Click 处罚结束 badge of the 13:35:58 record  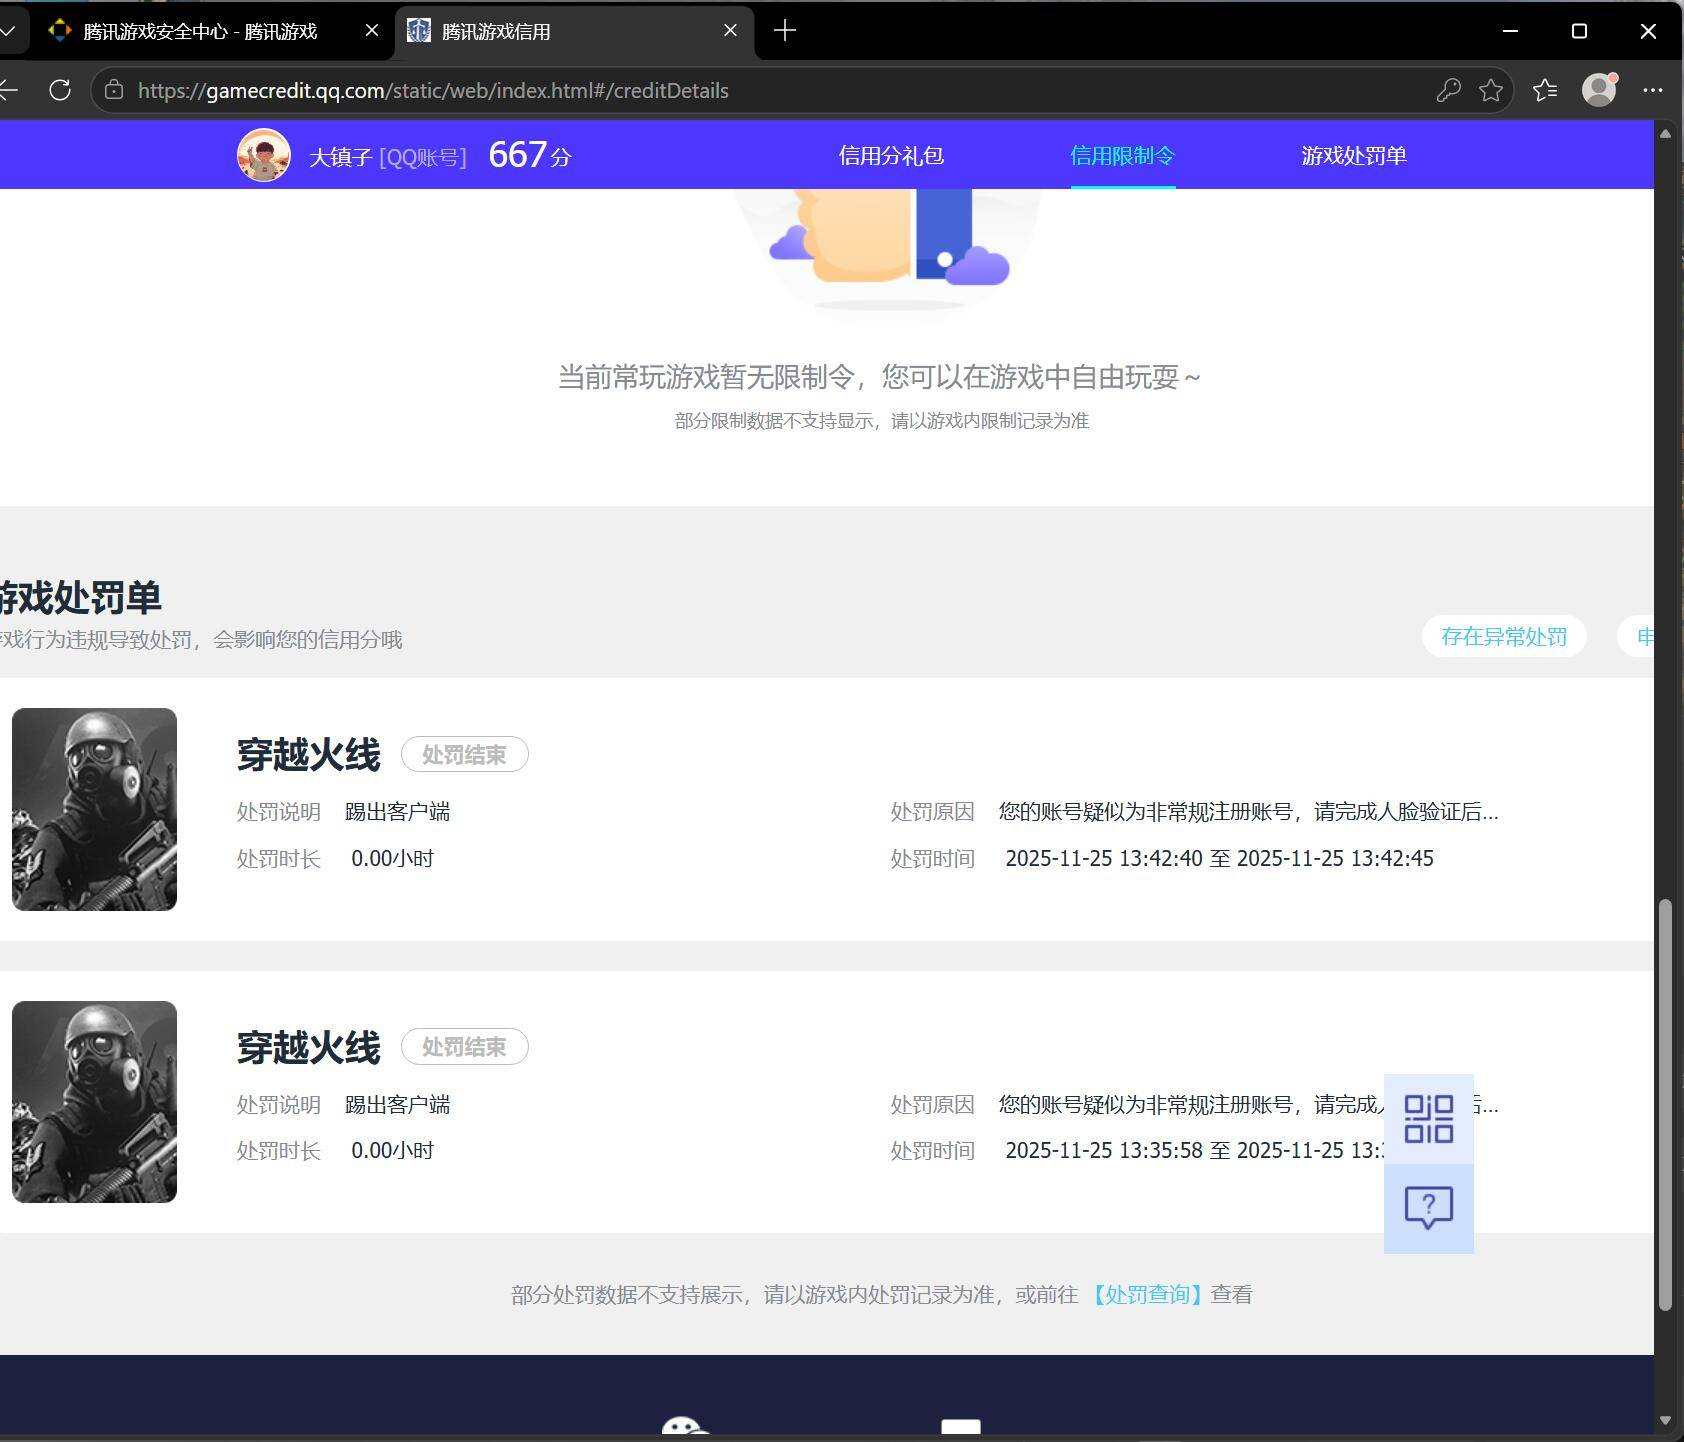[464, 1047]
